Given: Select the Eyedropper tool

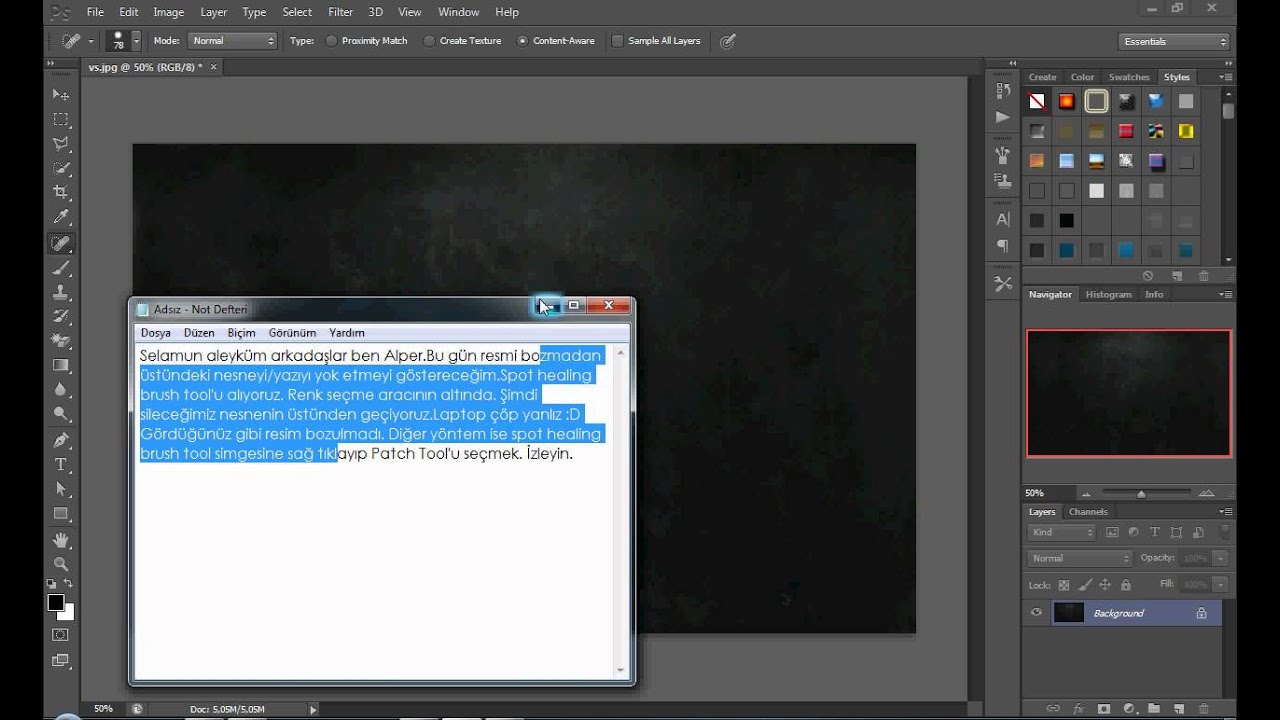Looking at the screenshot, I should [61, 218].
